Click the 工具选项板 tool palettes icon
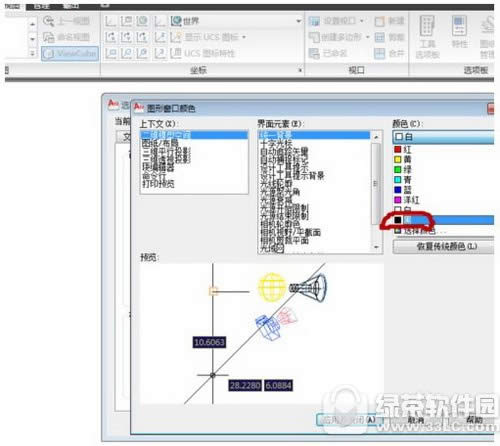The width and height of the screenshot is (500, 446). tap(427, 37)
